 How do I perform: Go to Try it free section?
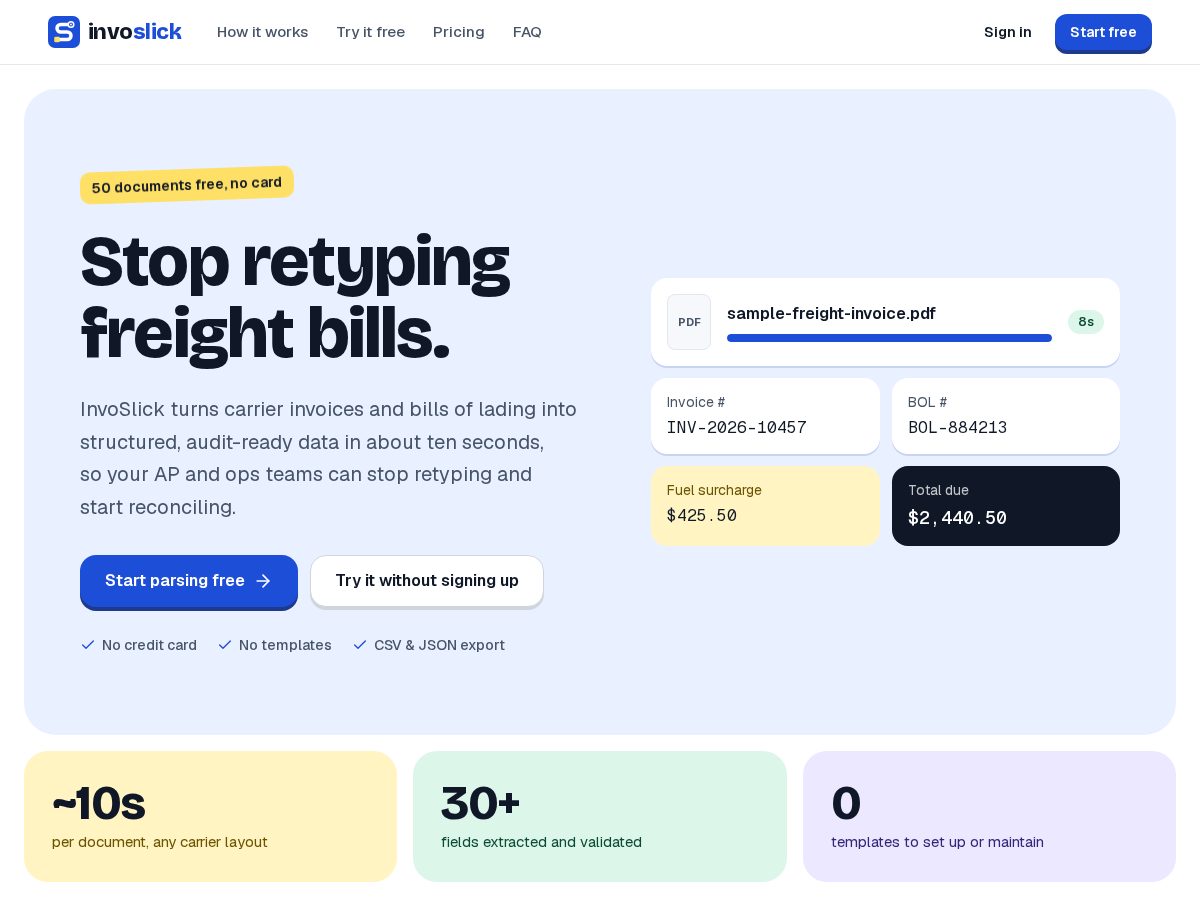(371, 32)
